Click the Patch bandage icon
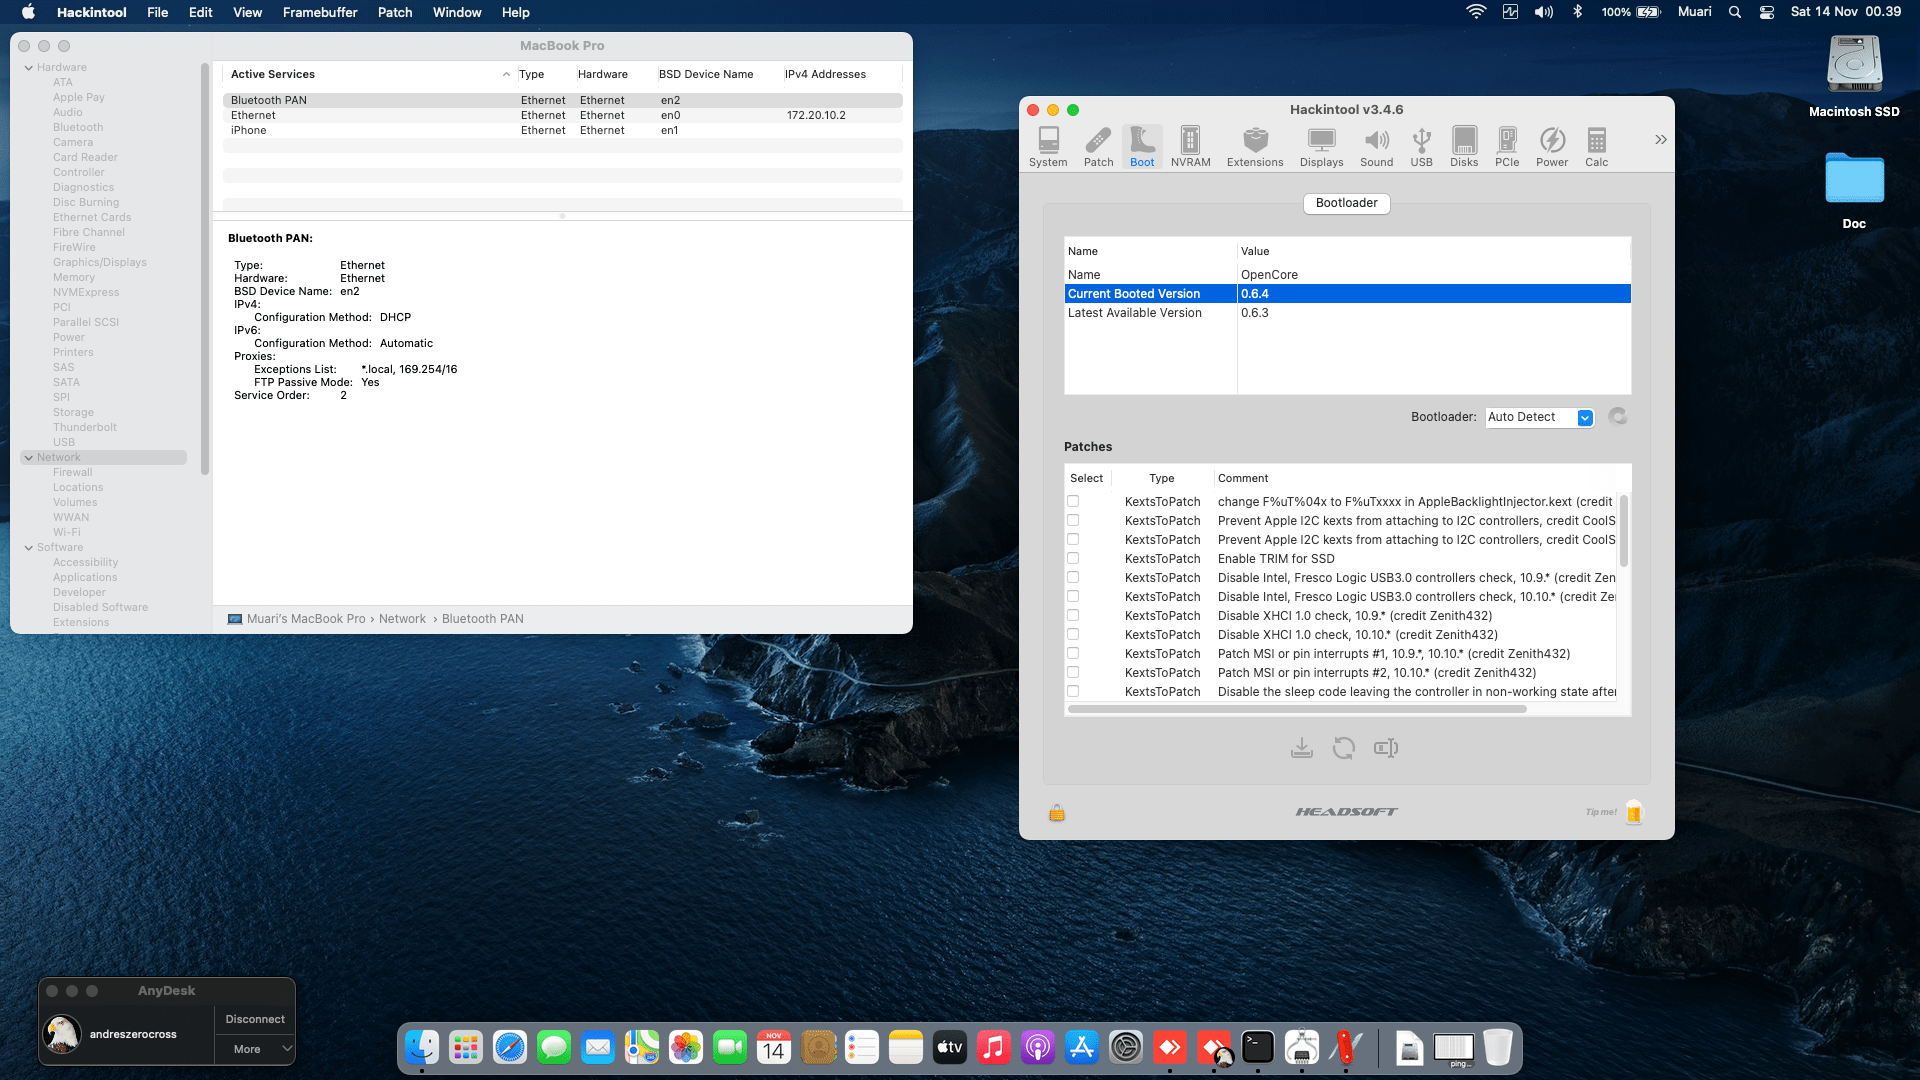The width and height of the screenshot is (1920, 1080). click(x=1098, y=146)
